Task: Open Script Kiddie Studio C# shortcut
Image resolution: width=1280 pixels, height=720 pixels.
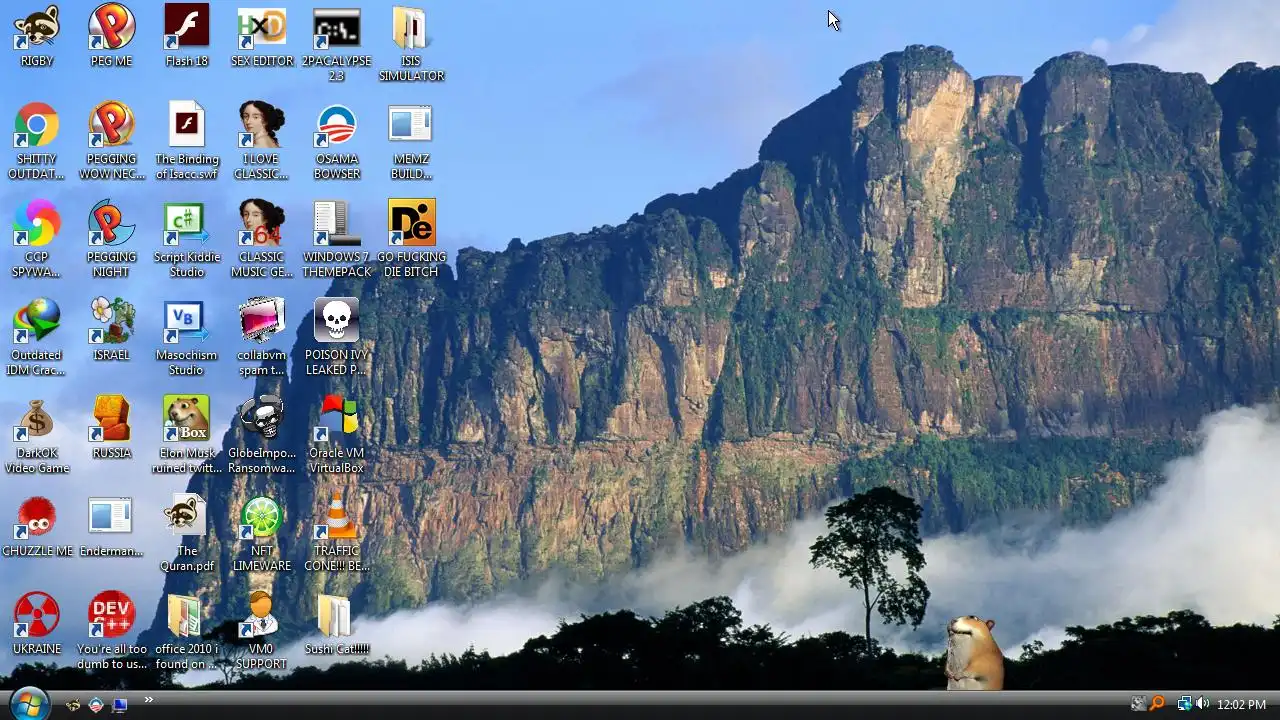Action: click(187, 223)
